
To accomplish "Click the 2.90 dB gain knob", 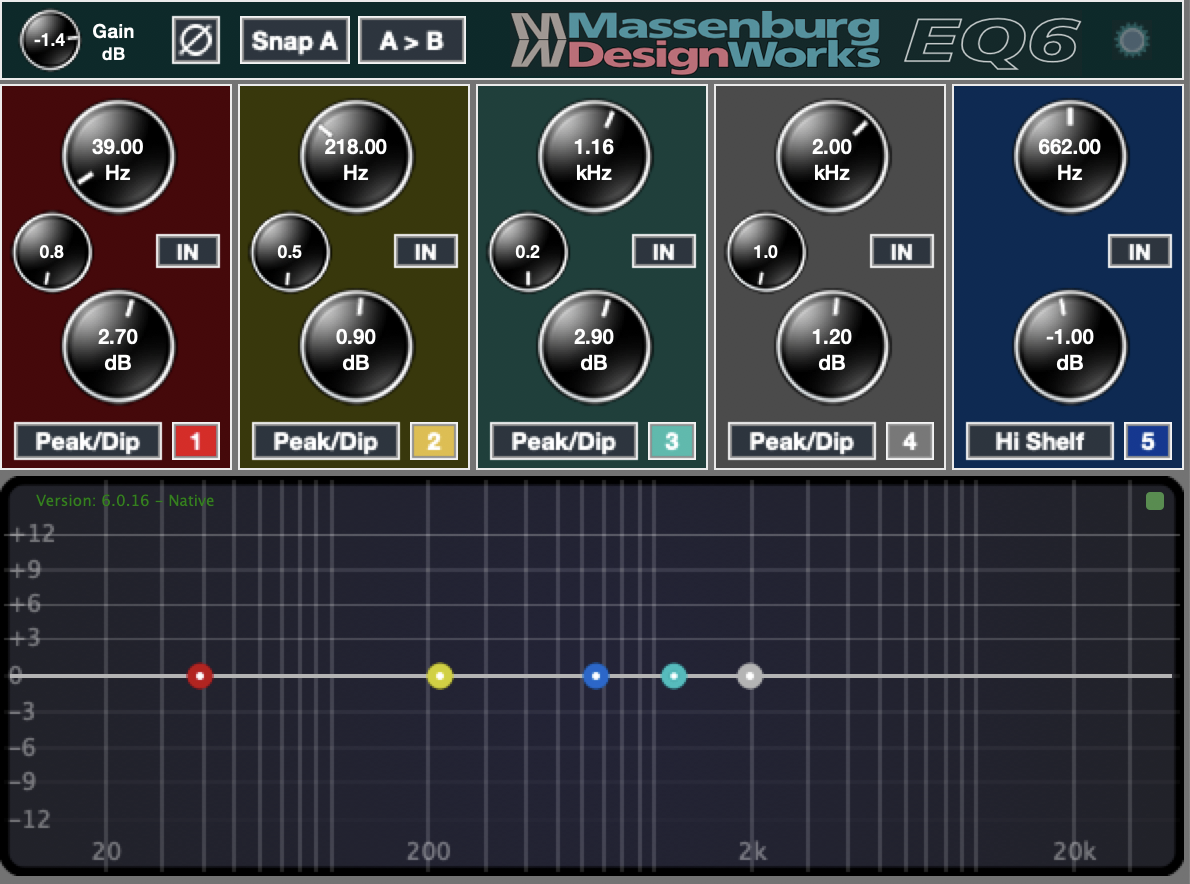I will click(x=594, y=347).
